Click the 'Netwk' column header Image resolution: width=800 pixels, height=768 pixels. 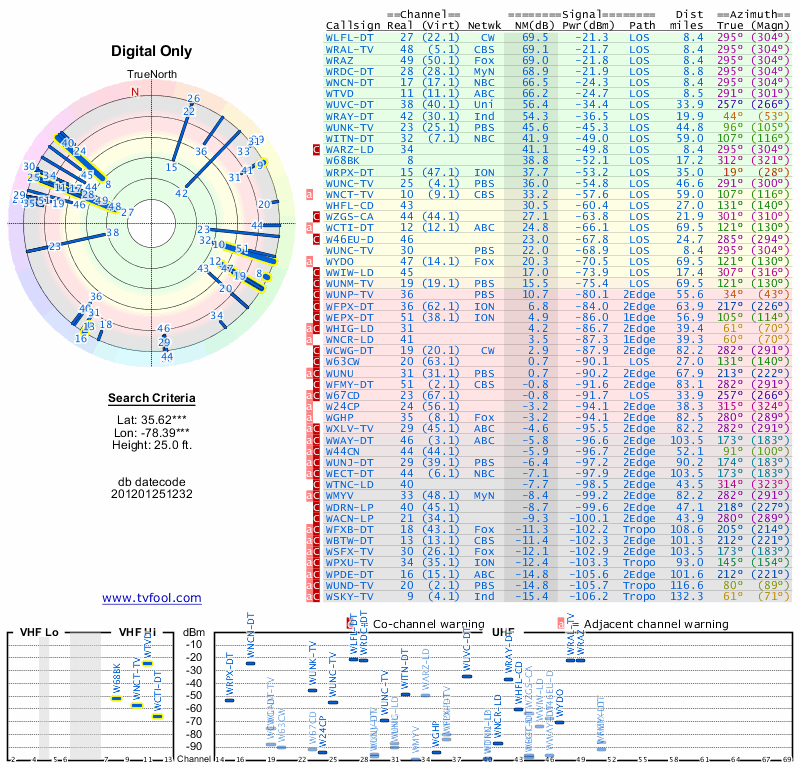(x=484, y=26)
